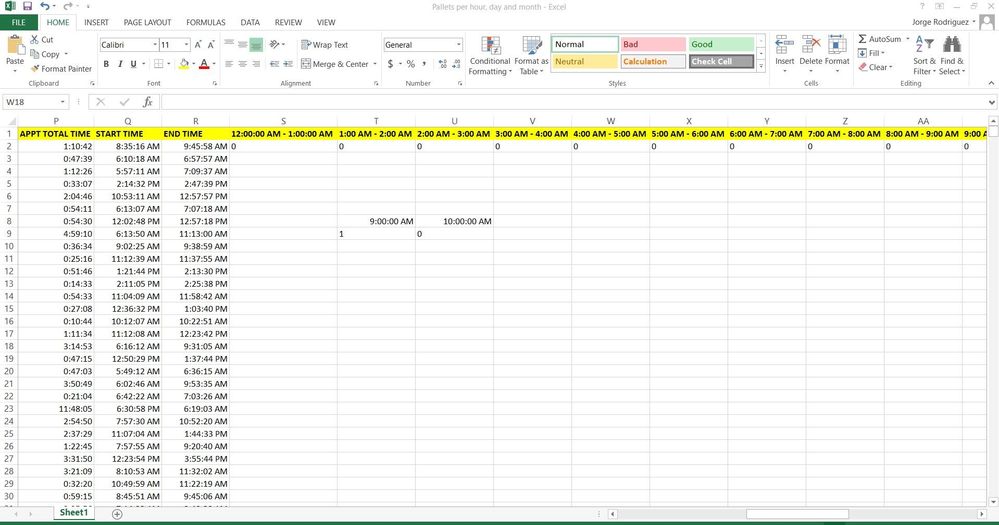Image resolution: width=999 pixels, height=525 pixels.
Task: Collapse the ribbon with the chevron
Action: (x=991, y=83)
